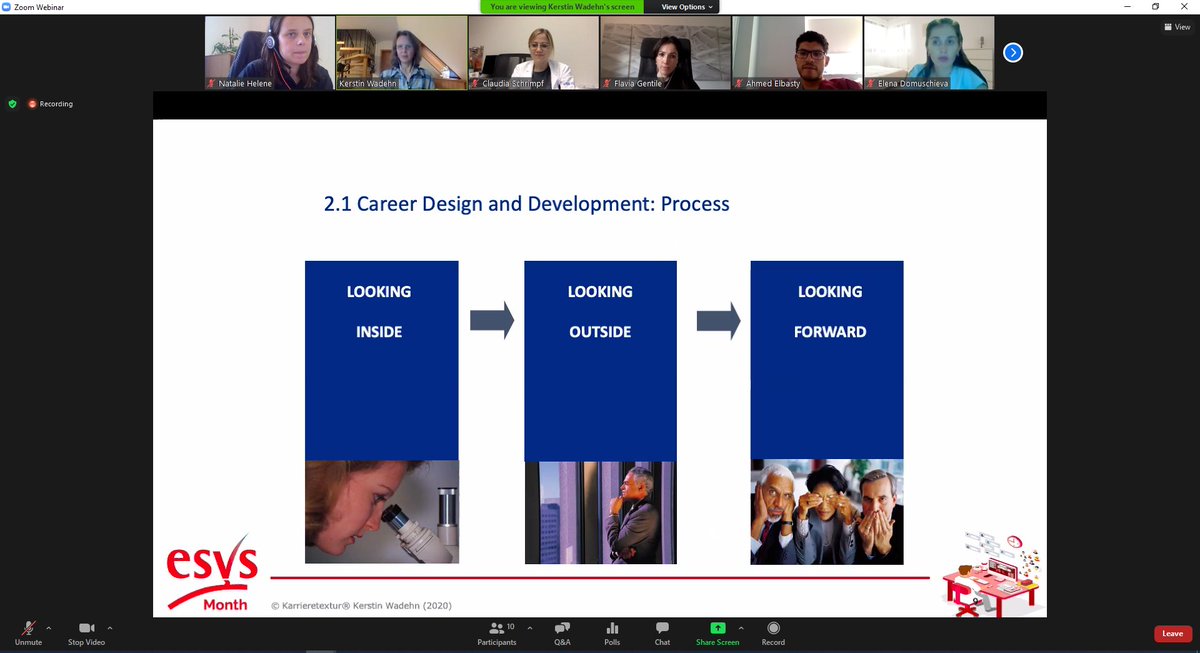Select Claudia Schrimpf's video thumbnail

(x=534, y=53)
